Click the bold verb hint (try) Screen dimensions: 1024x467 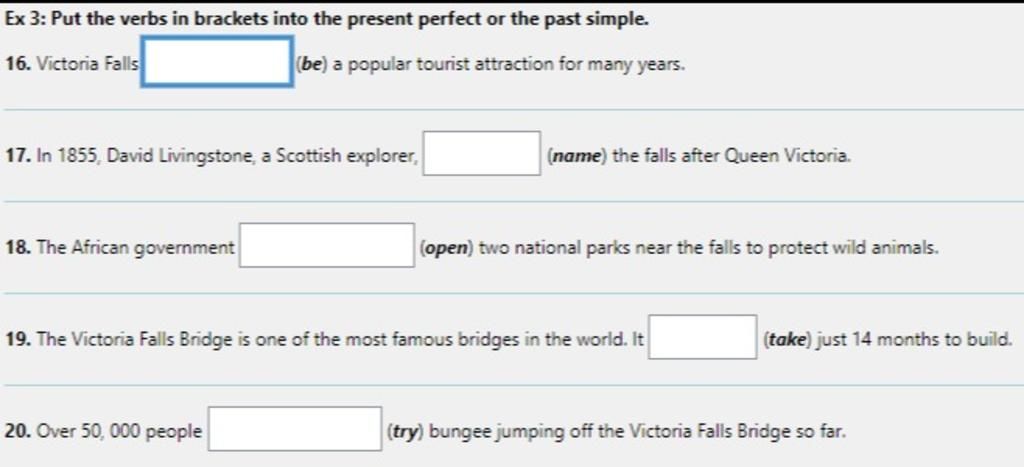click(x=404, y=432)
